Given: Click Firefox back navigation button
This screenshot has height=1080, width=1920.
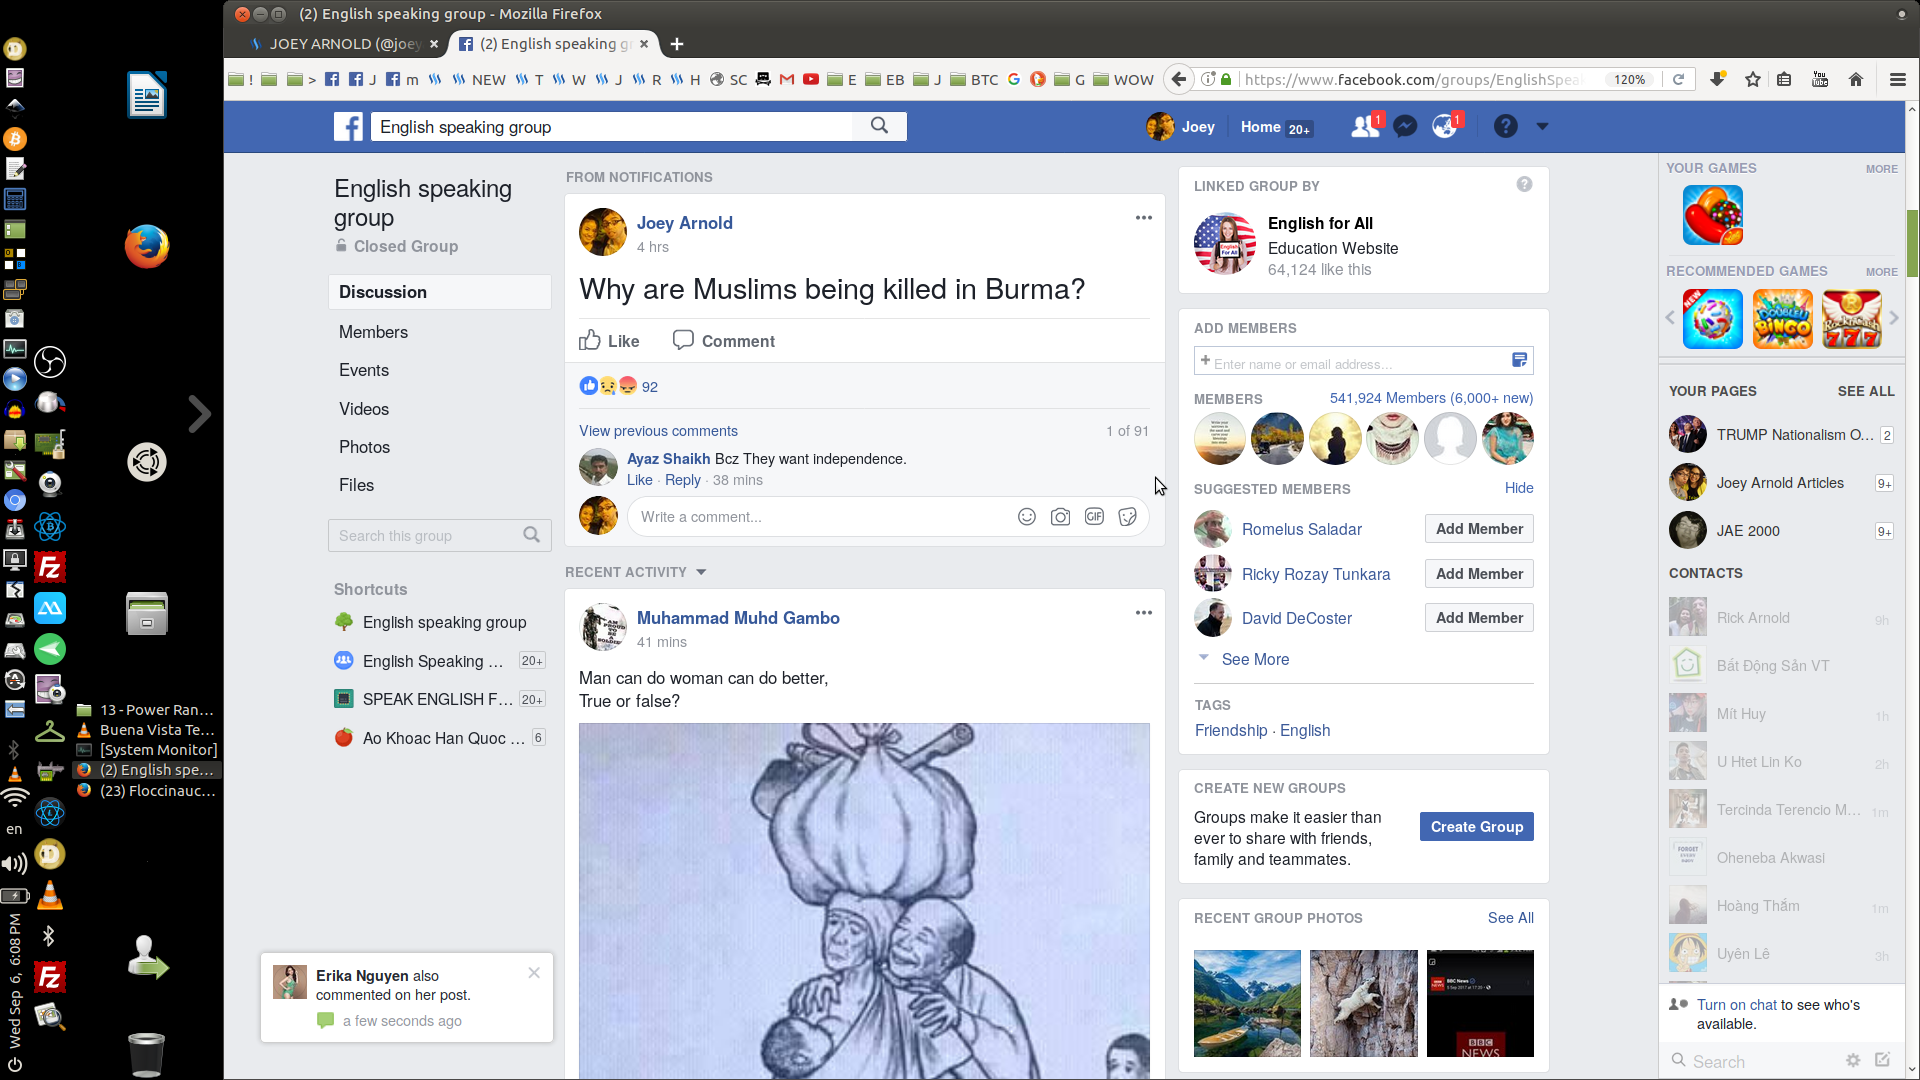Looking at the screenshot, I should pyautogui.click(x=1179, y=79).
